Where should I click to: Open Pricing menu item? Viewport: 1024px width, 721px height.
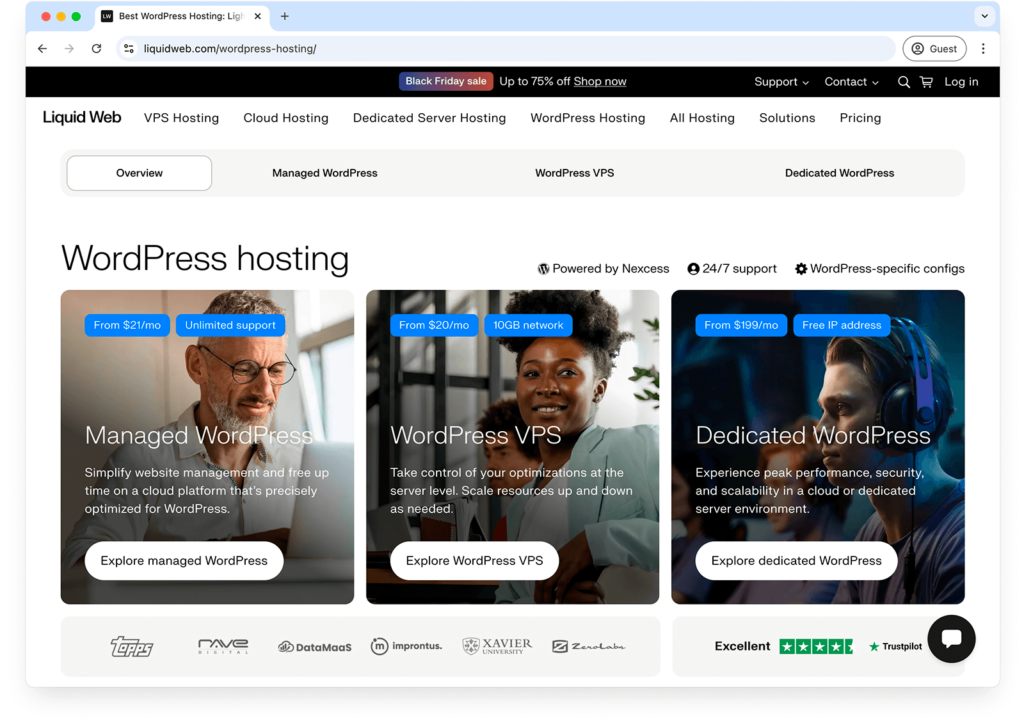click(x=860, y=118)
